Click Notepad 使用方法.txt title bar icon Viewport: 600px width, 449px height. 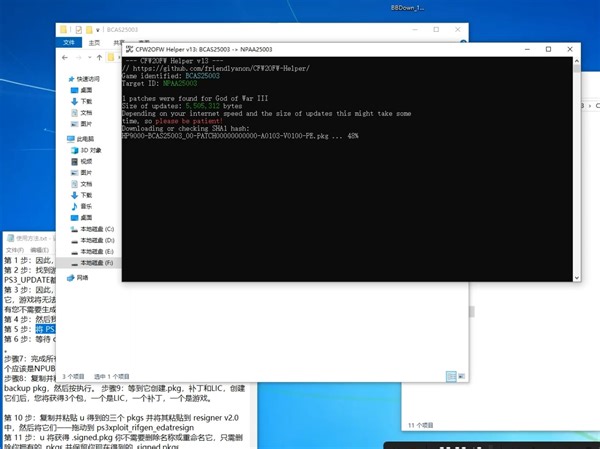click(x=10, y=238)
